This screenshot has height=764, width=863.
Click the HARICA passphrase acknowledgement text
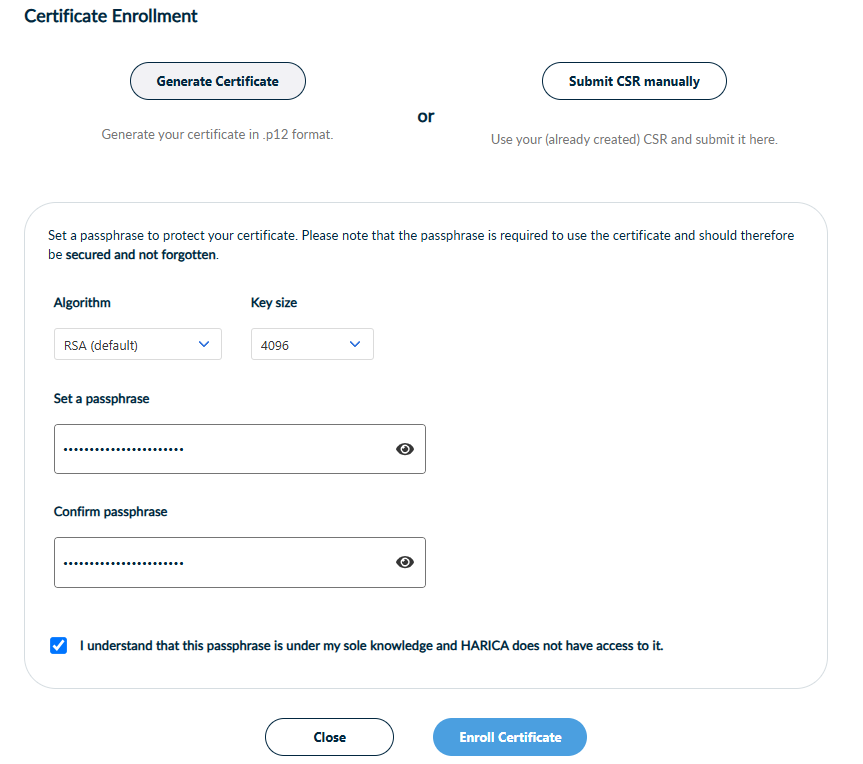tap(371, 646)
